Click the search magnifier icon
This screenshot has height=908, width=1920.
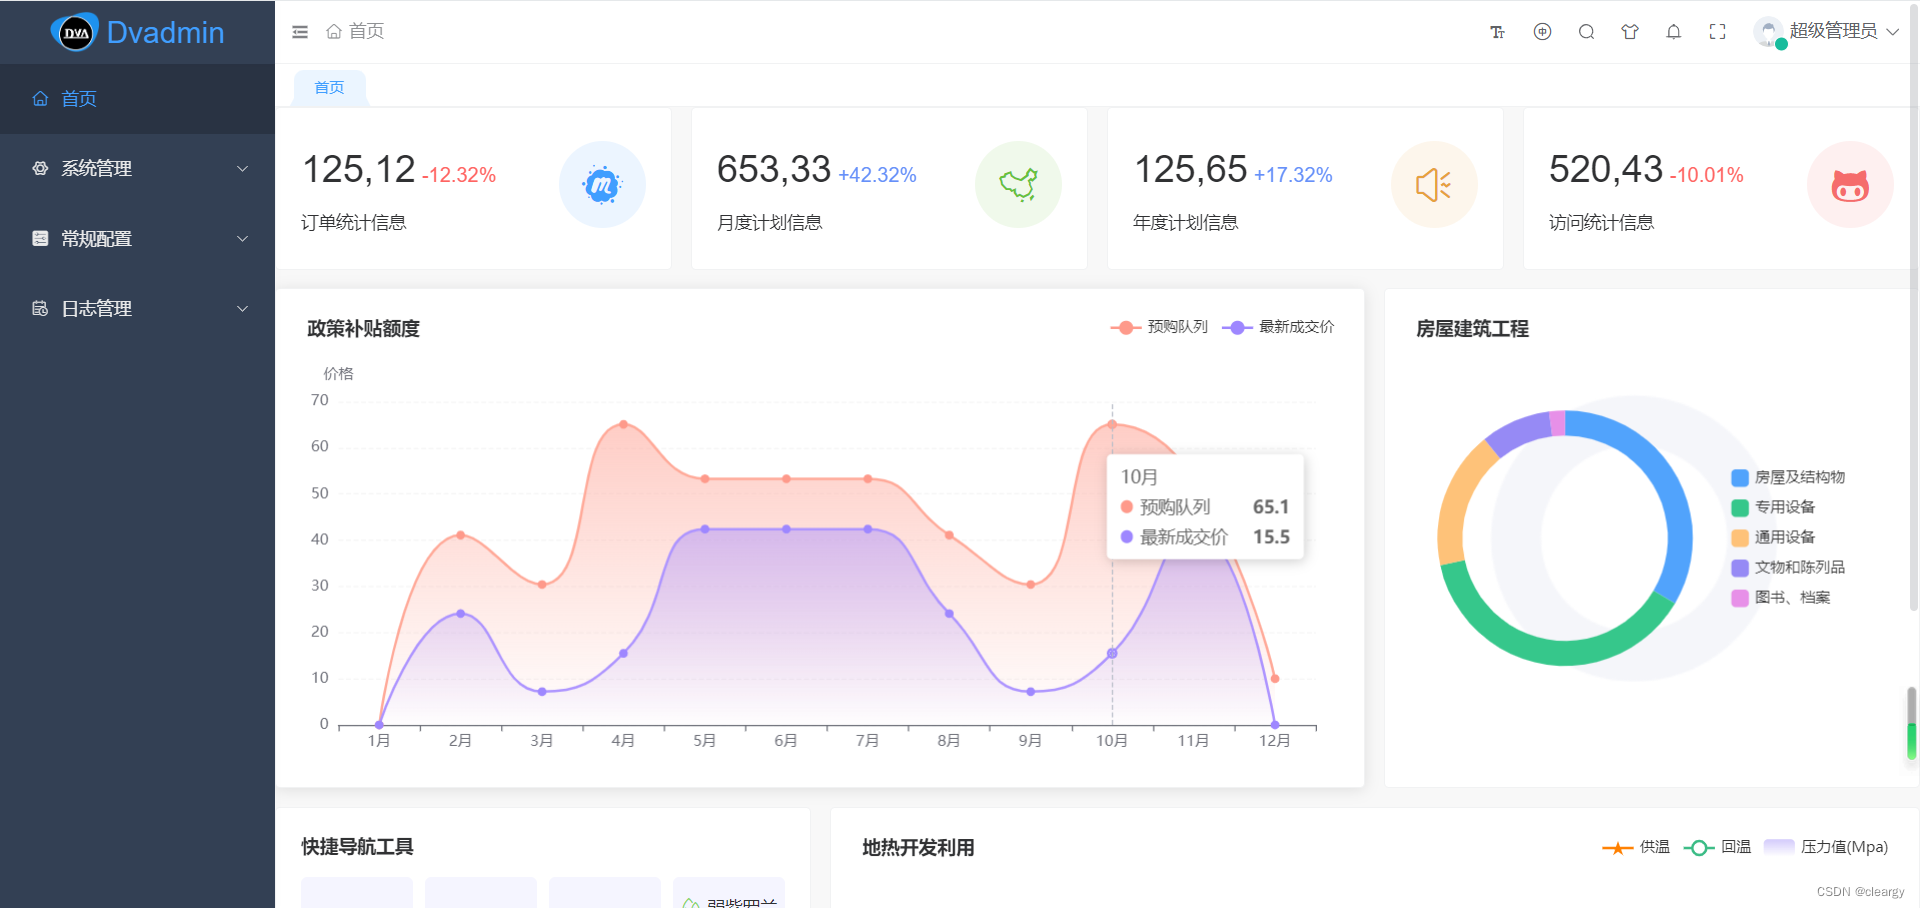pos(1585,31)
